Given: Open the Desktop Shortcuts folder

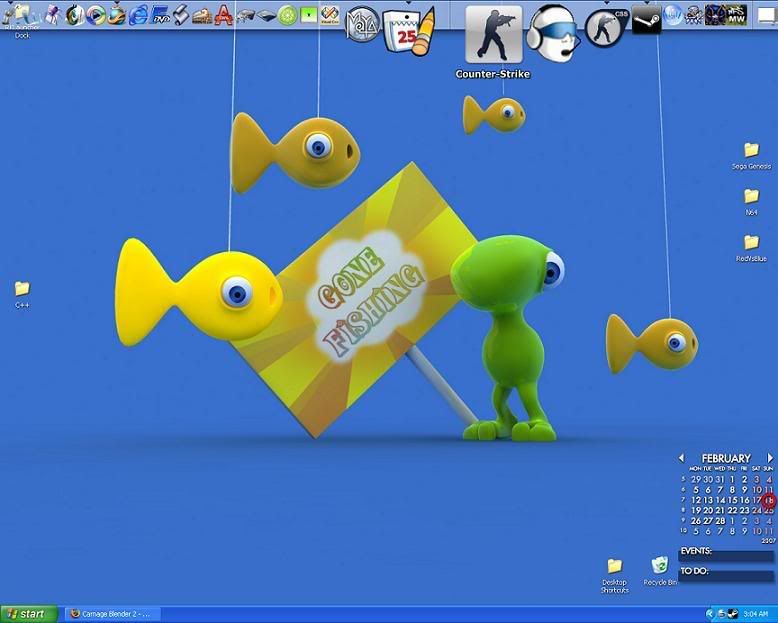Looking at the screenshot, I should [615, 575].
